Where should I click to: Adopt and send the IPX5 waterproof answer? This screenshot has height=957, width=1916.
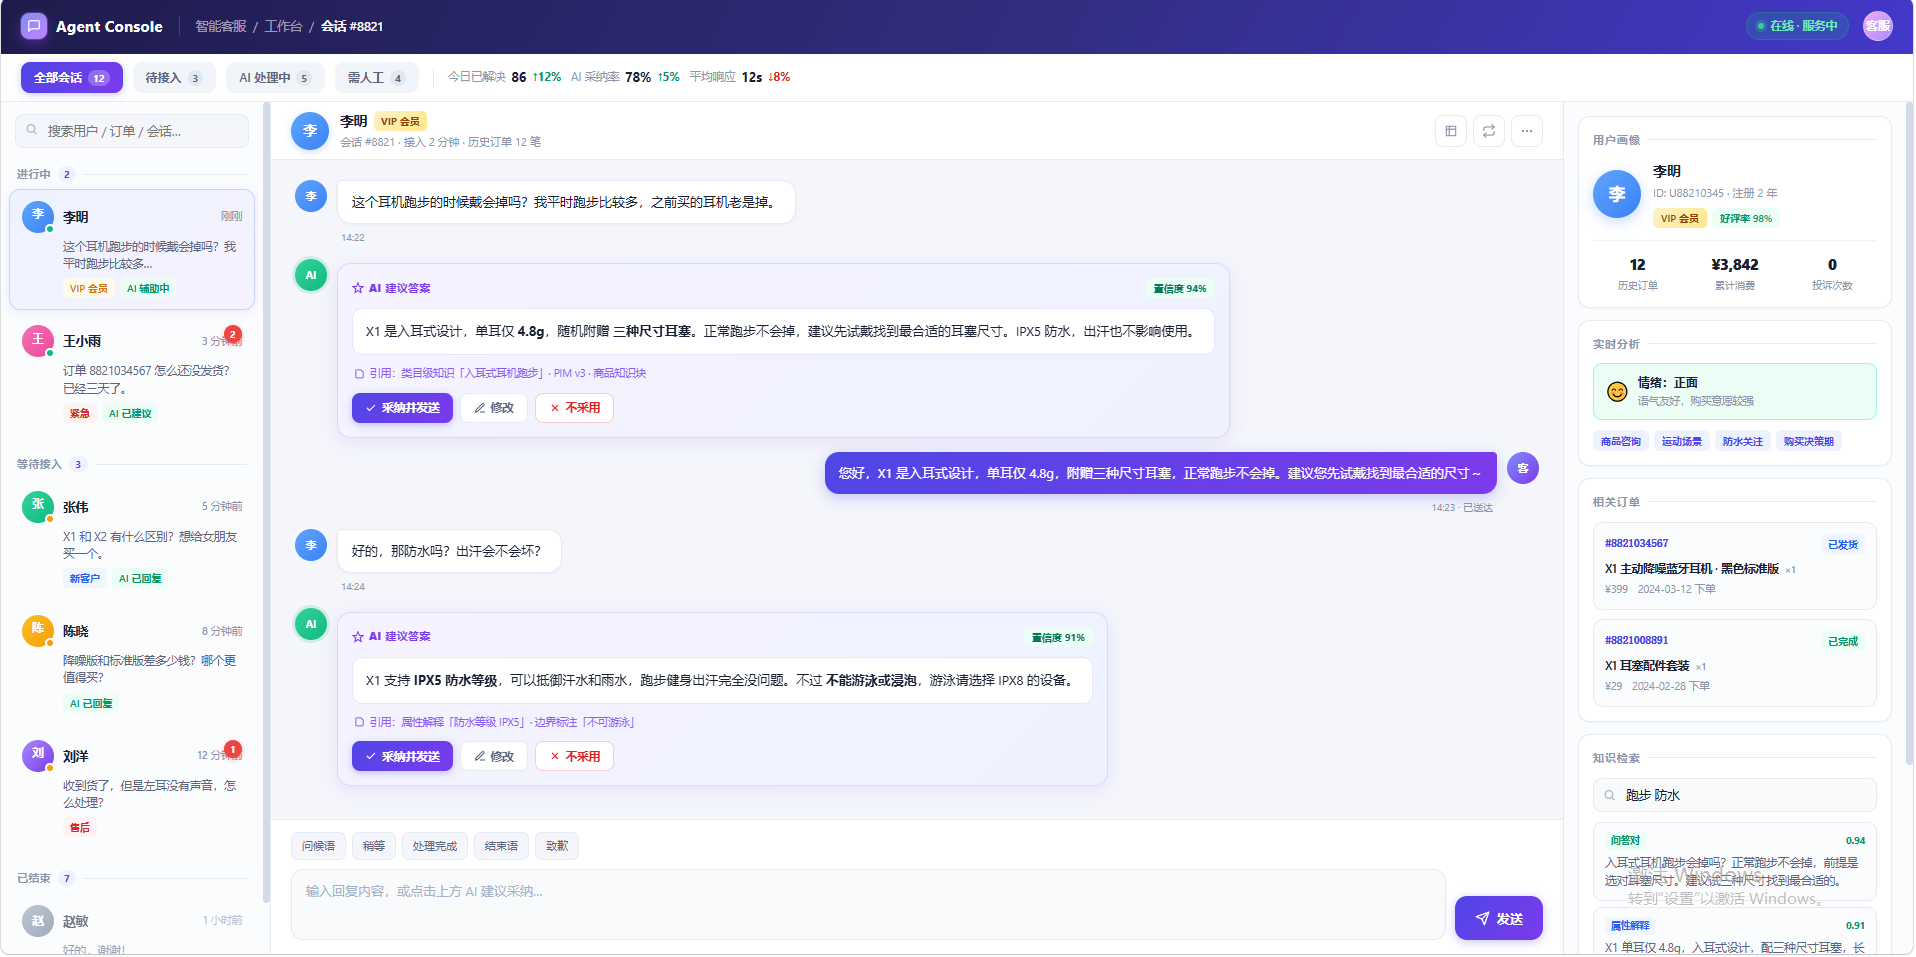point(402,757)
